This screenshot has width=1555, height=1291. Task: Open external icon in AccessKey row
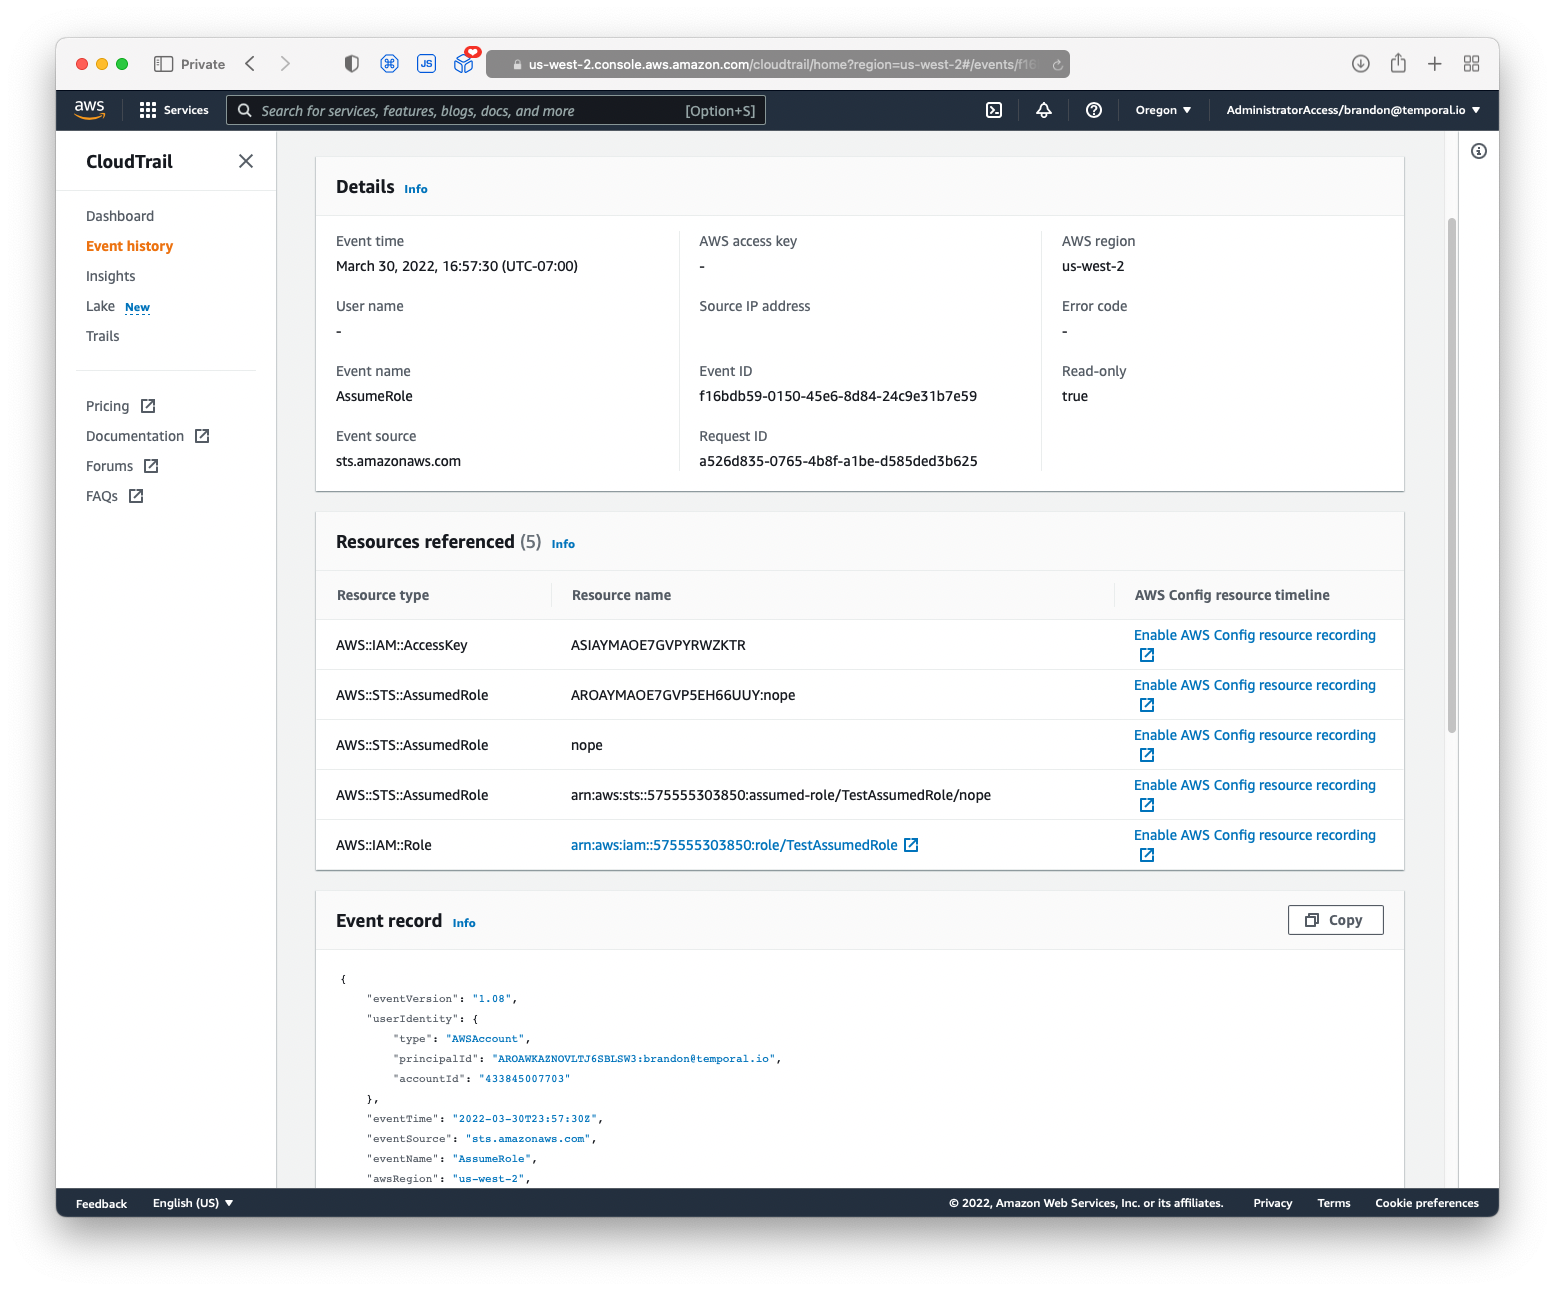pyautogui.click(x=1147, y=655)
